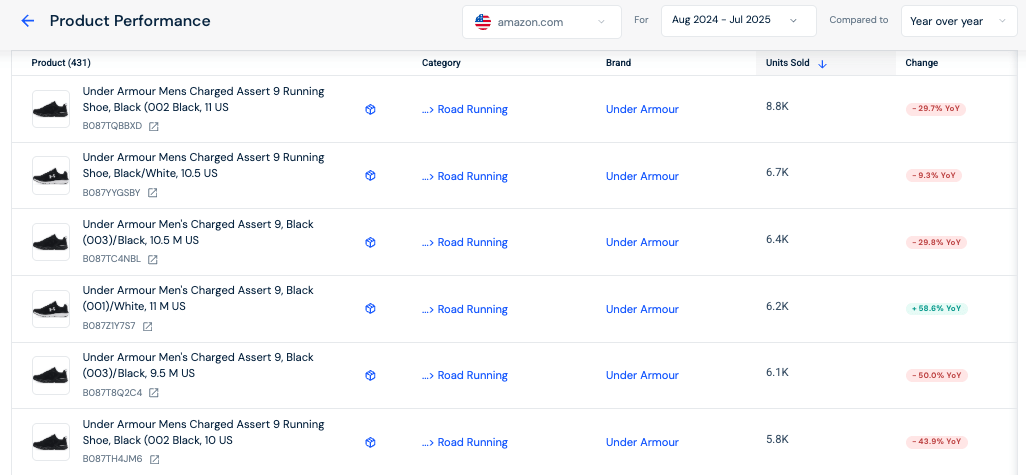1026x475 pixels.
Task: Open Road Running category link in first row
Action: coord(472,109)
